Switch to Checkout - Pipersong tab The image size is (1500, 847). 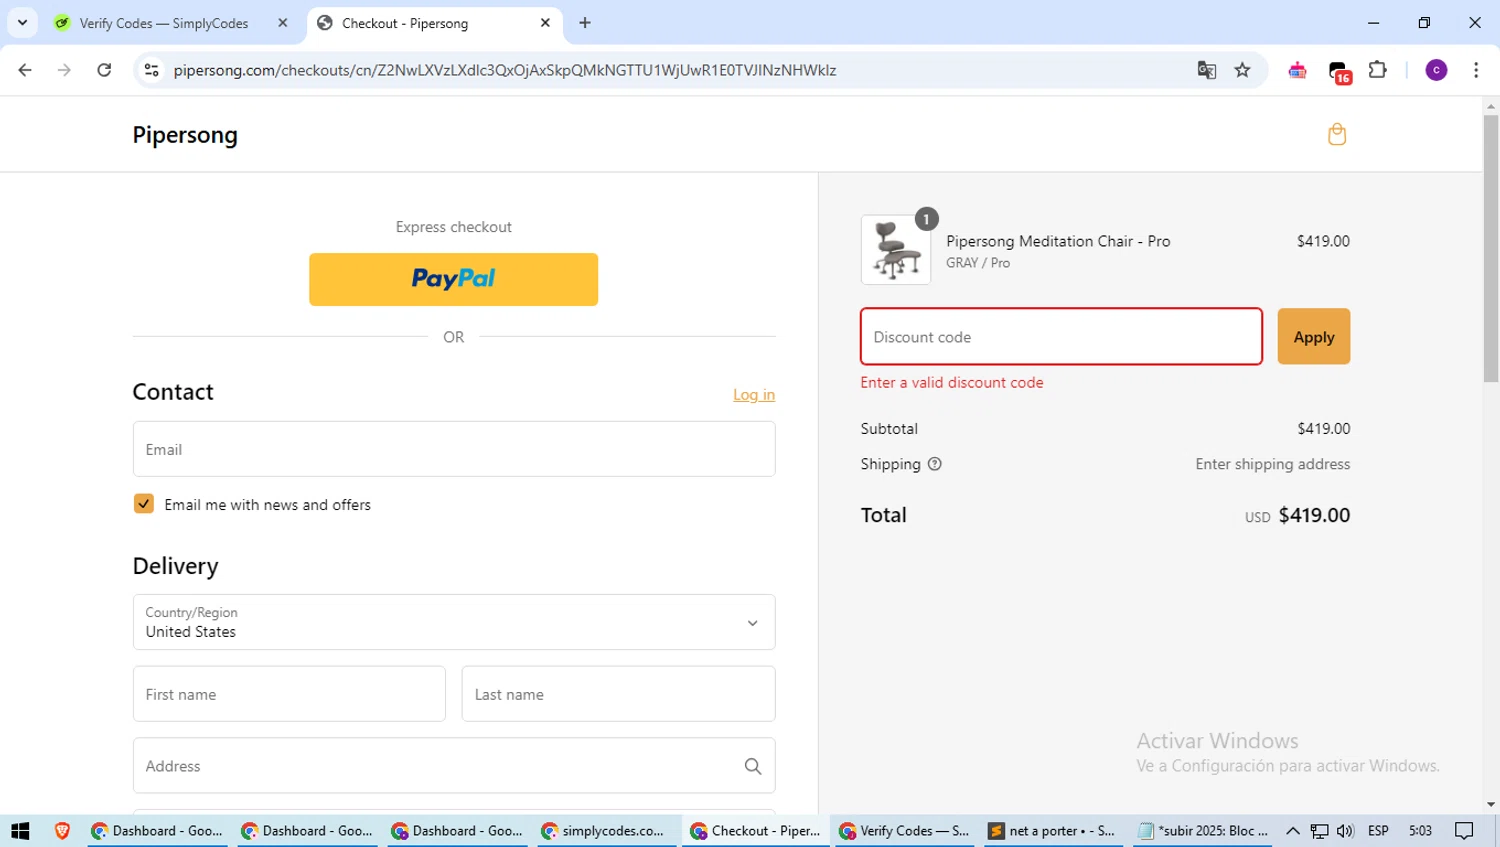pyautogui.click(x=435, y=23)
